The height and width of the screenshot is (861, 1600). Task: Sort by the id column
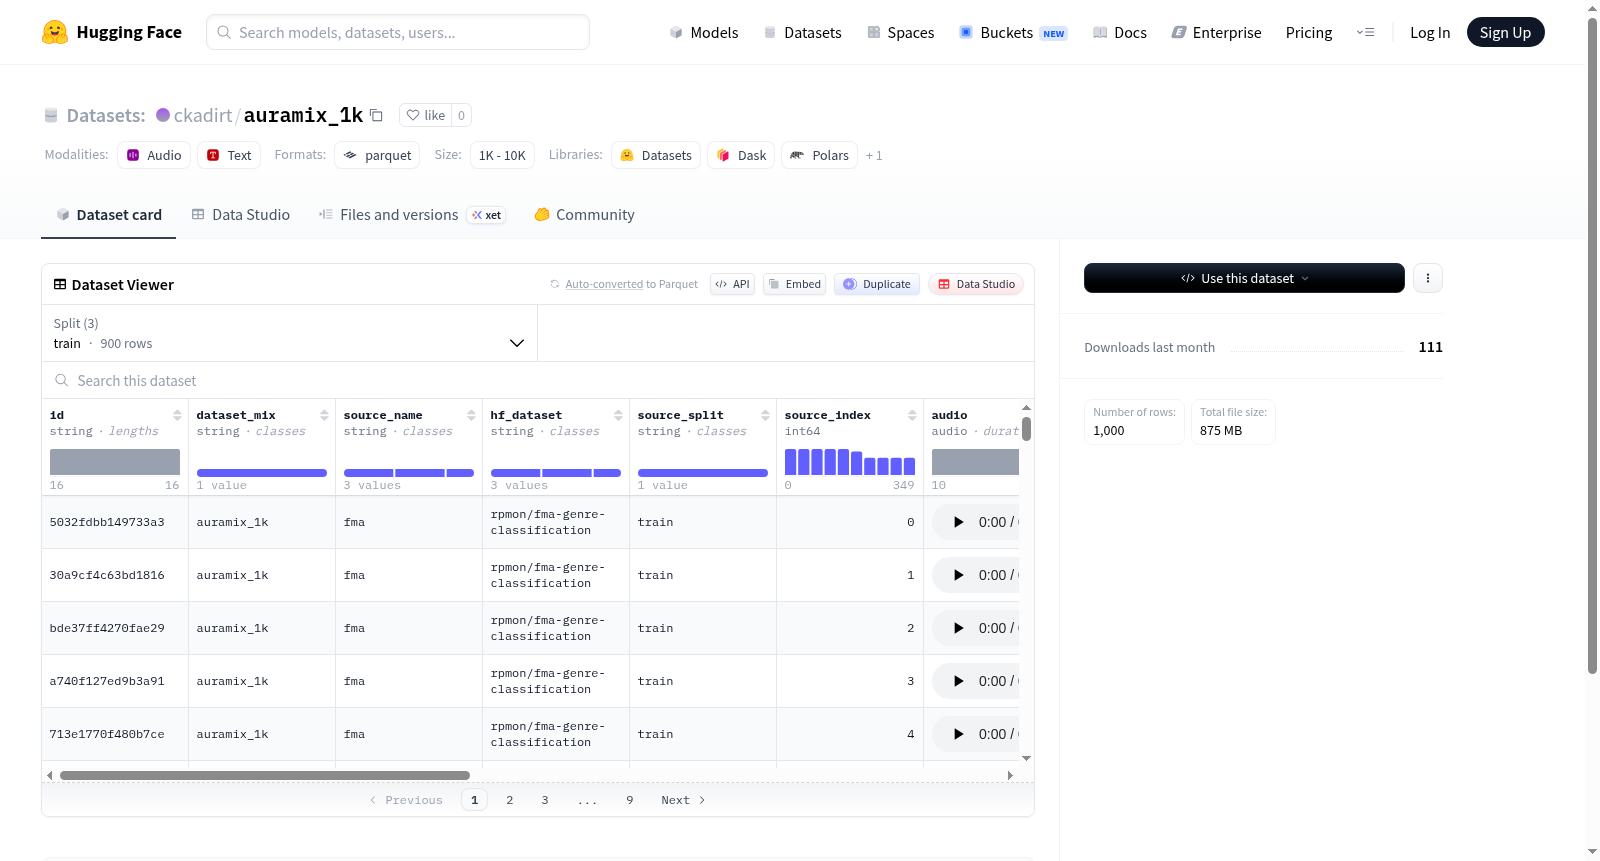177,415
